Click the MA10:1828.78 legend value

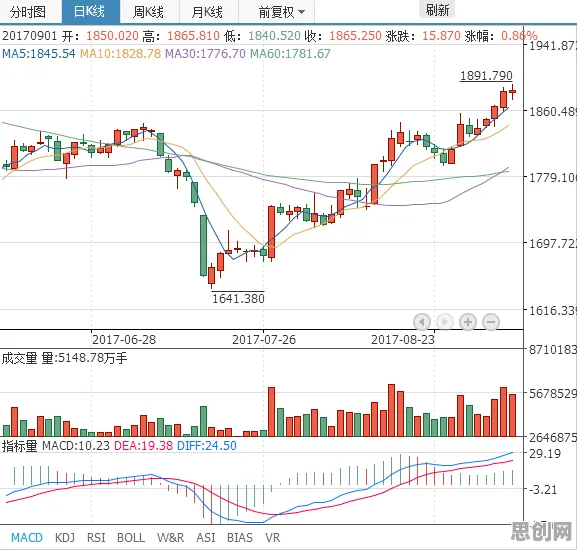point(121,54)
